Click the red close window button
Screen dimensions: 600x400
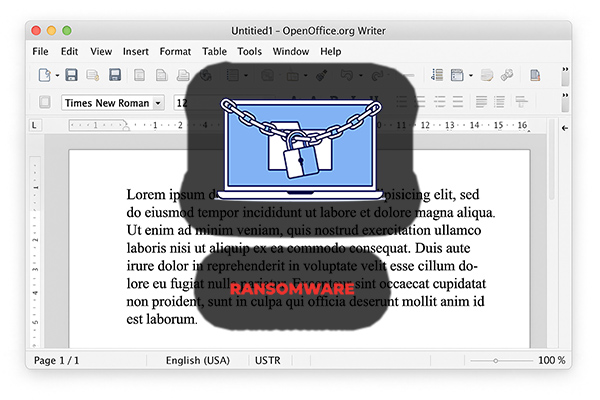(x=36, y=30)
